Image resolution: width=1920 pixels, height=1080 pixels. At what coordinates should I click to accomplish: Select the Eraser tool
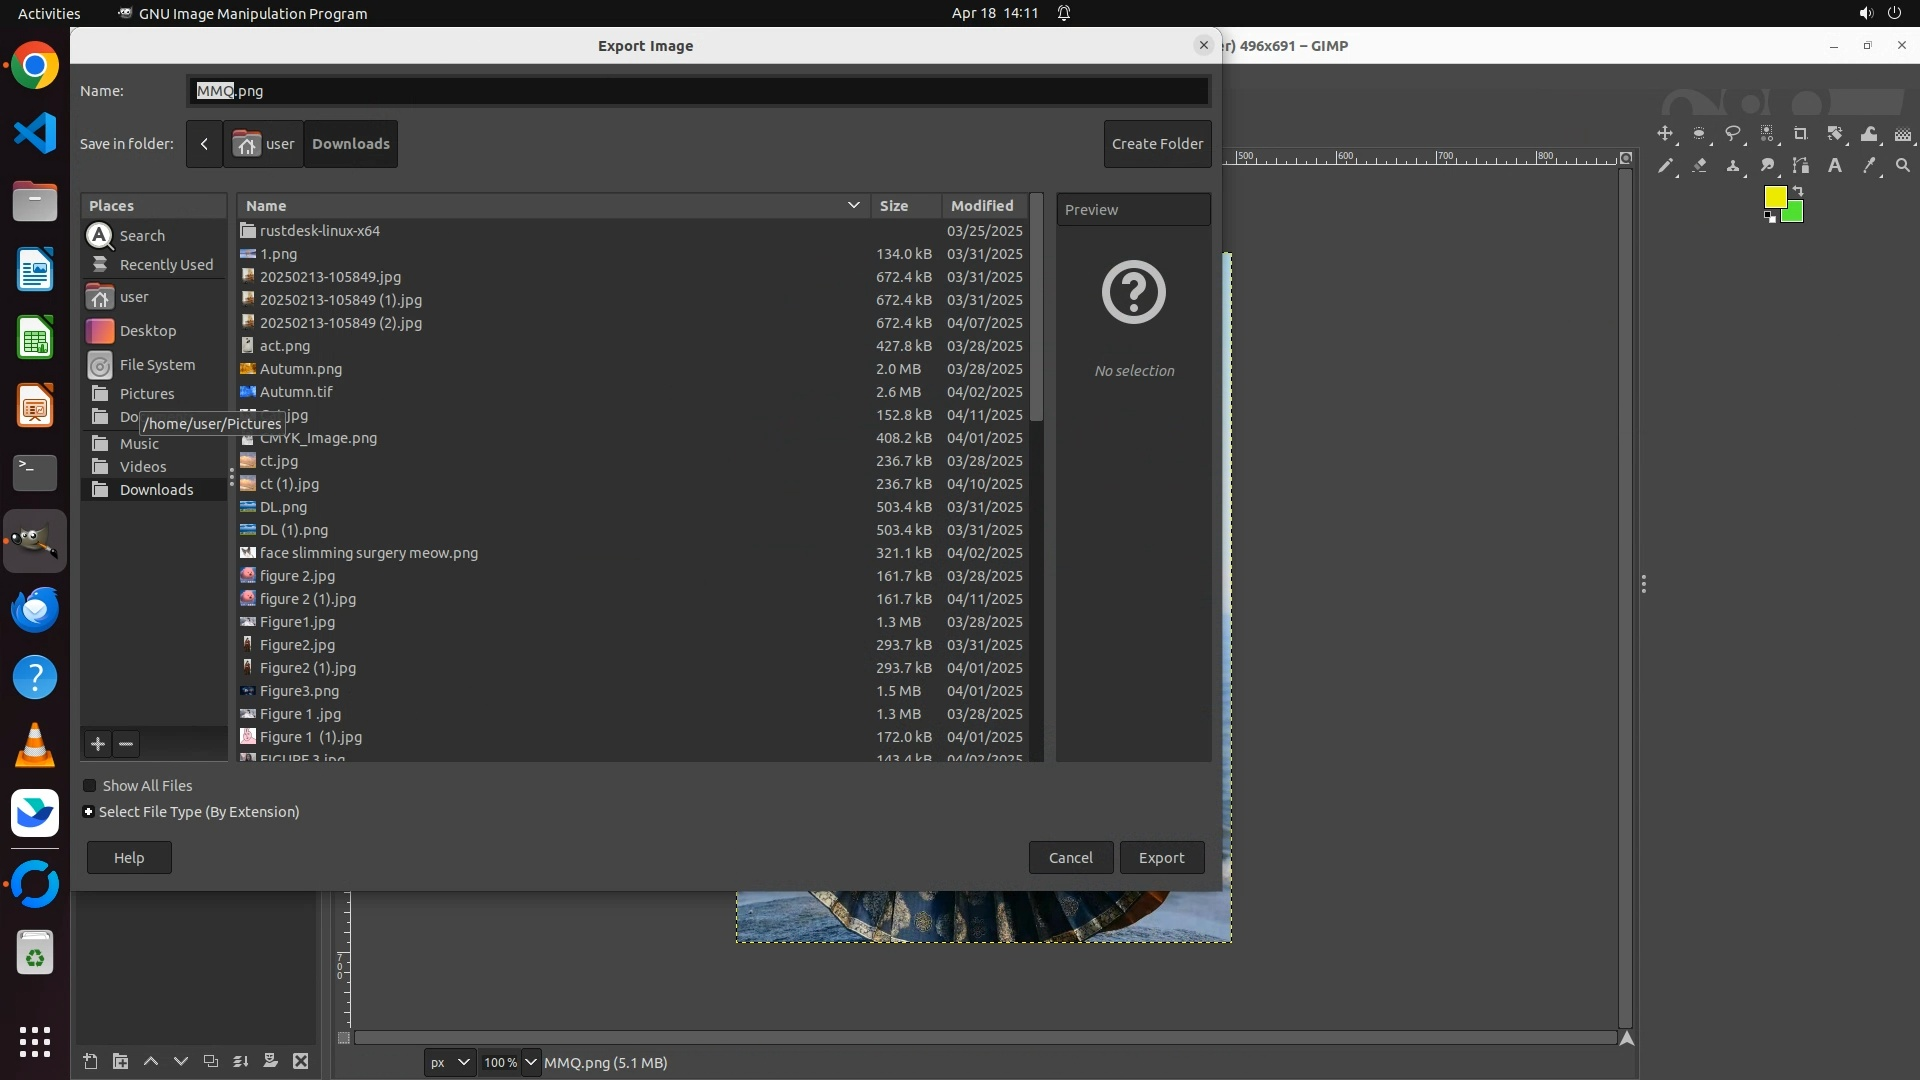pyautogui.click(x=1699, y=166)
